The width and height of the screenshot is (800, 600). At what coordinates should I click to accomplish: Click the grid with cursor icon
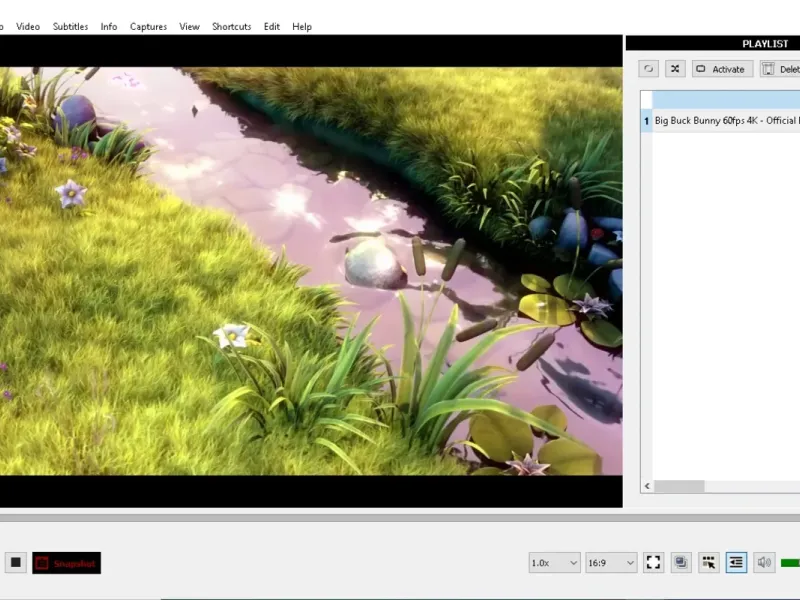coord(709,563)
